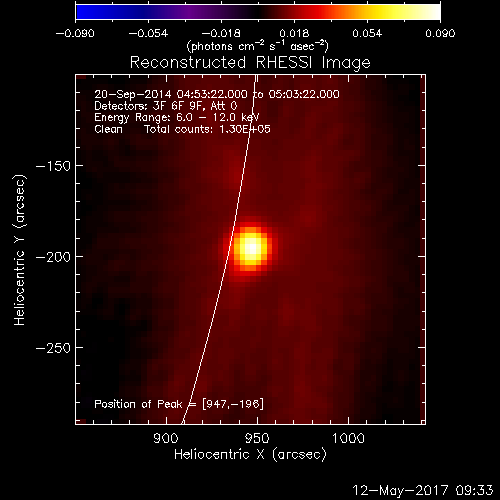The width and height of the screenshot is (500, 500).
Task: Click the yellow-white end of the color bar
Action: coord(430,12)
